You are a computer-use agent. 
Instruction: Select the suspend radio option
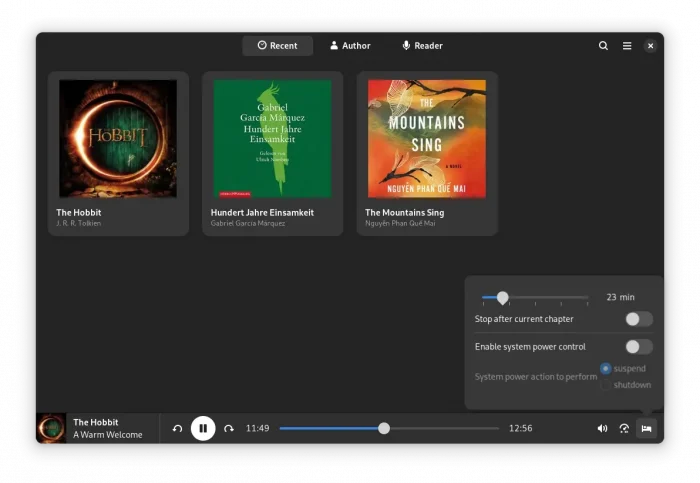(606, 369)
